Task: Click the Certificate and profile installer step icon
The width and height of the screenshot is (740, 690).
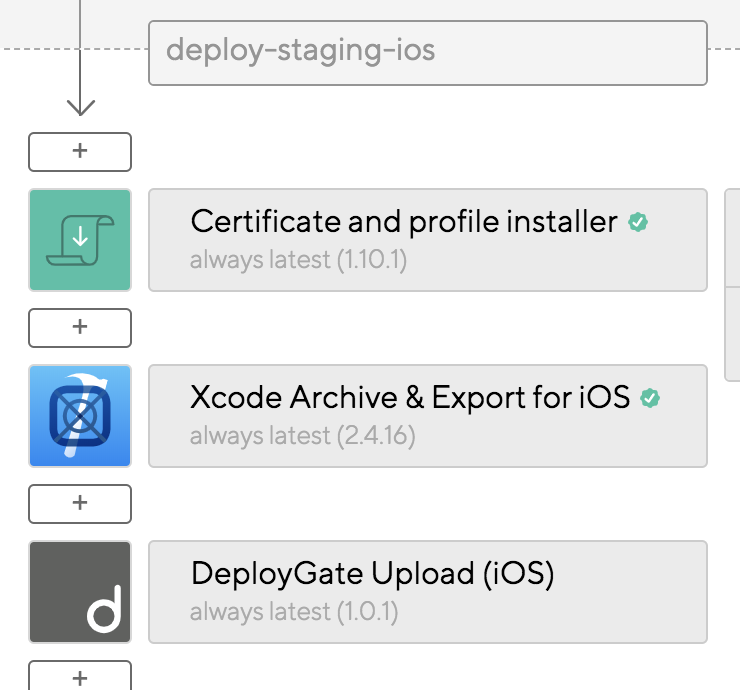Action: click(80, 240)
